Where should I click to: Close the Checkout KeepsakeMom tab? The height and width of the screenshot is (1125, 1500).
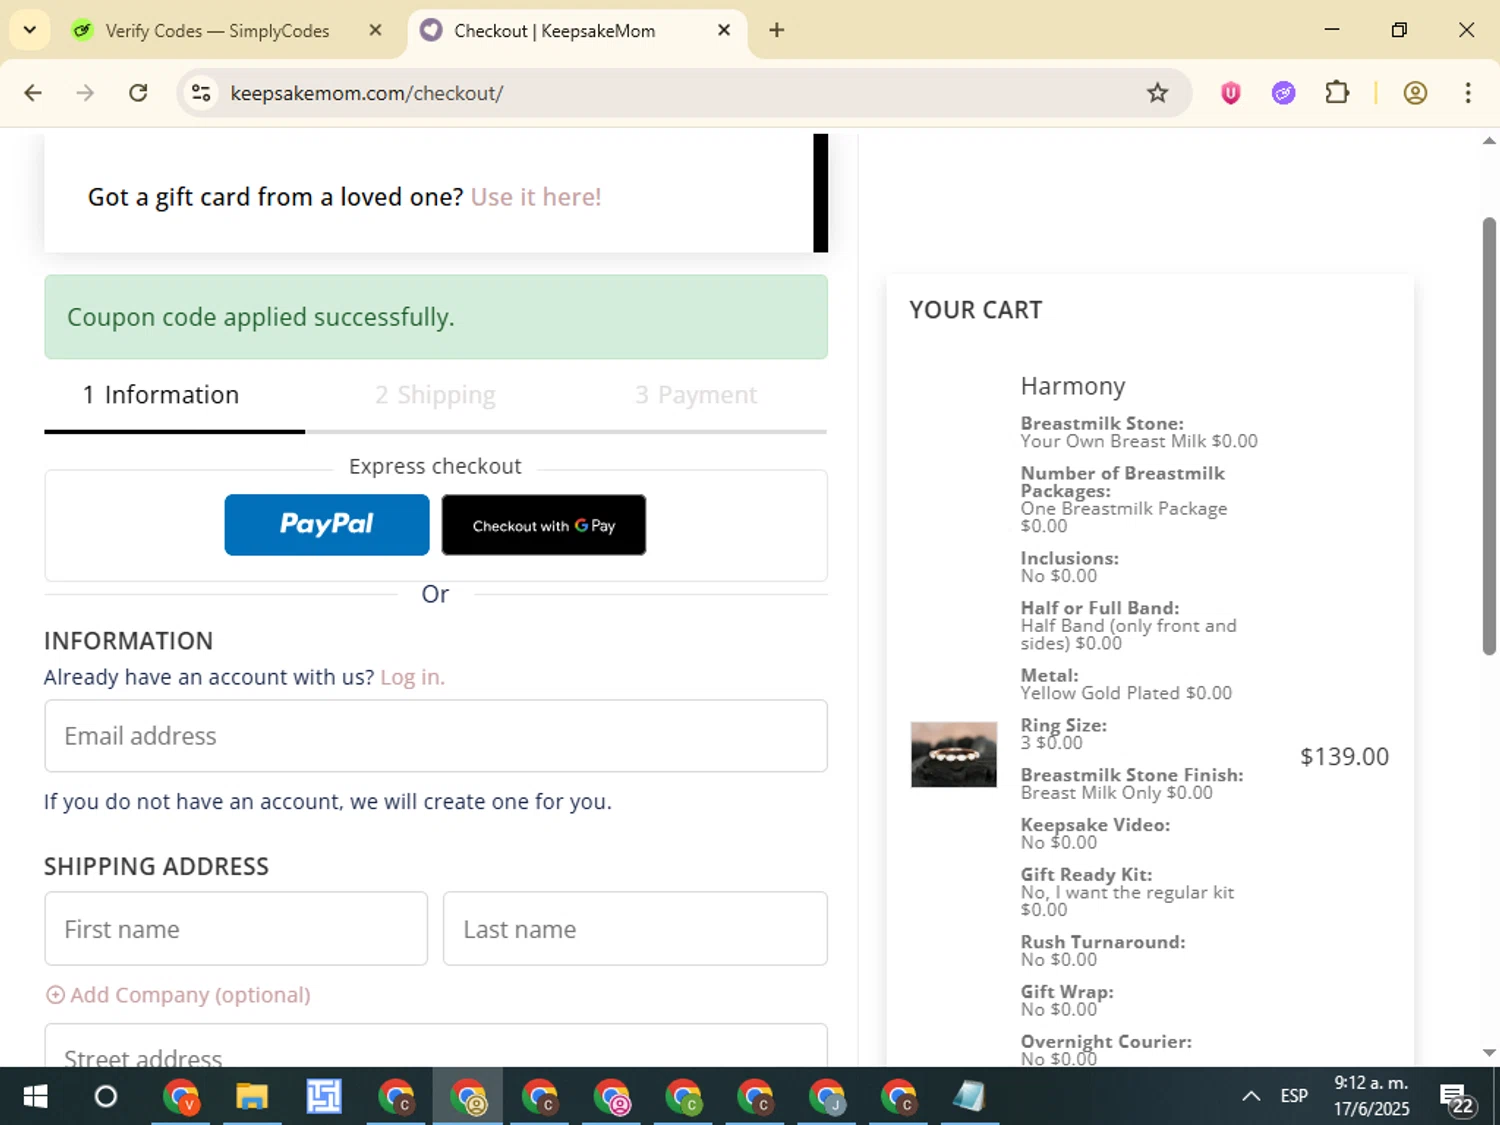[x=724, y=30]
